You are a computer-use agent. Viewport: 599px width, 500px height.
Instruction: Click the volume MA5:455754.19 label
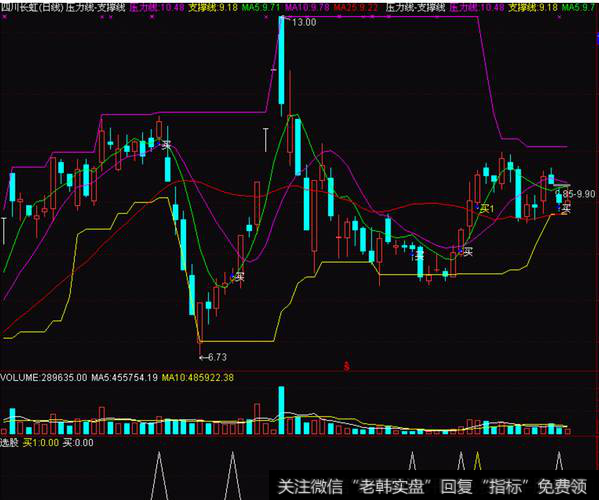pos(124,378)
